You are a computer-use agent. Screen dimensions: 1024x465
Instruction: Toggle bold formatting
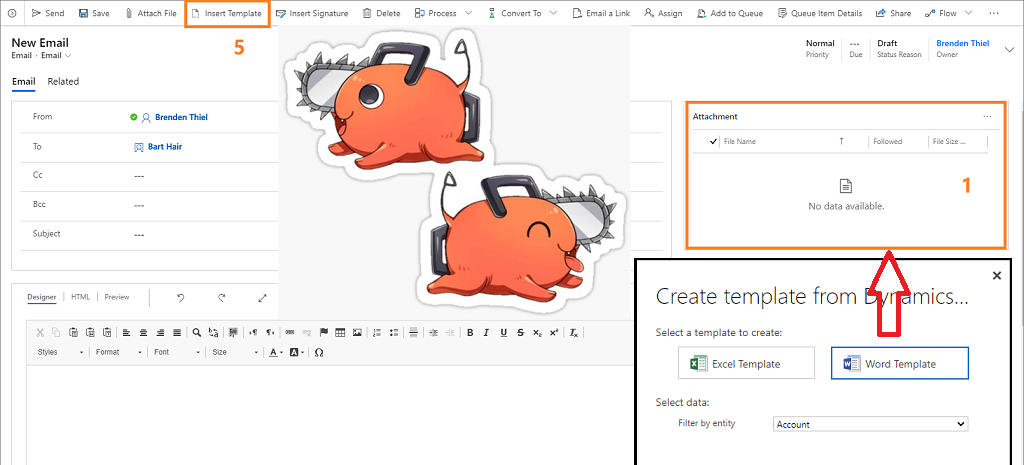470,332
